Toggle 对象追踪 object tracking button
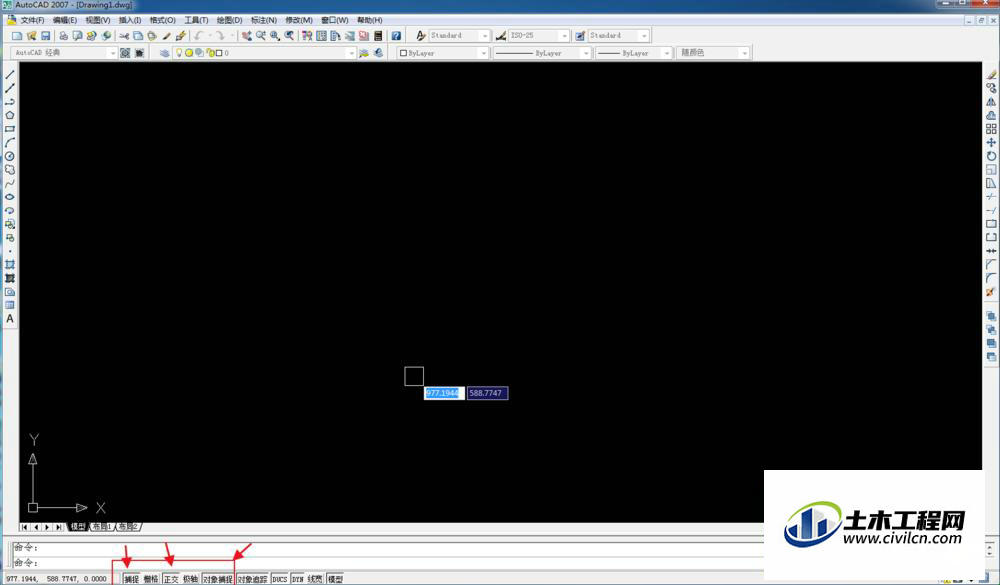This screenshot has width=1000, height=585. [253, 579]
